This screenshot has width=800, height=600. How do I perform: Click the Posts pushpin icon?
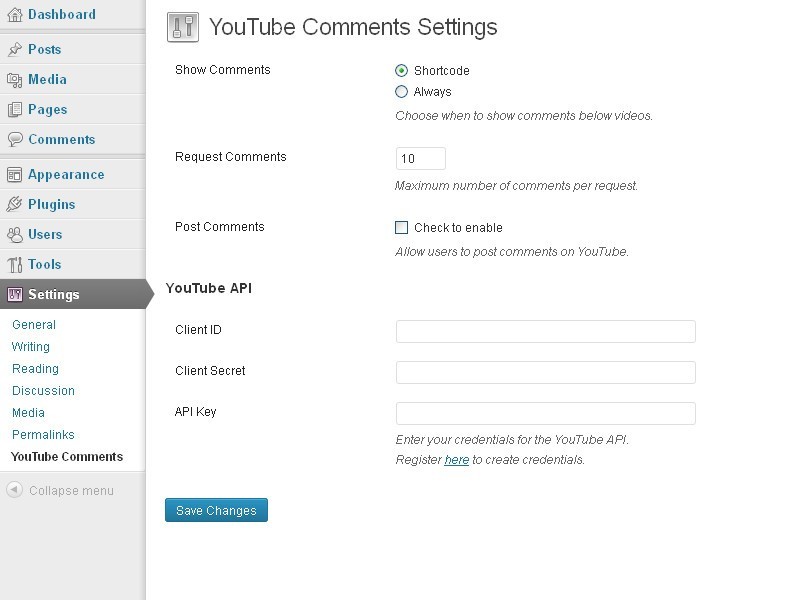pos(15,49)
